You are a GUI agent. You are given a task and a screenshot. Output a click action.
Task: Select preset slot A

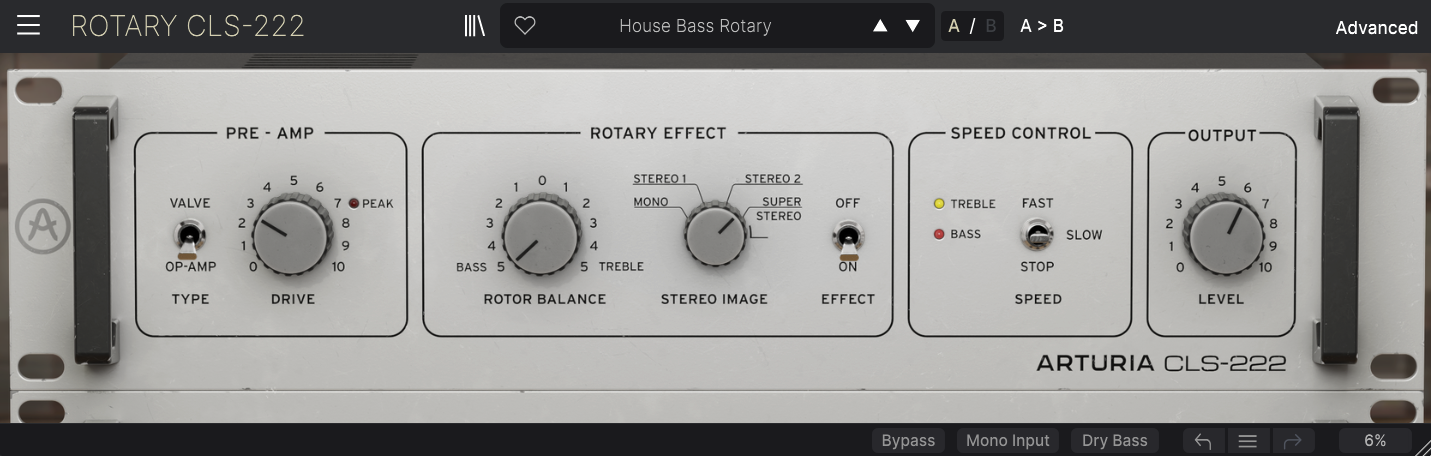point(954,26)
